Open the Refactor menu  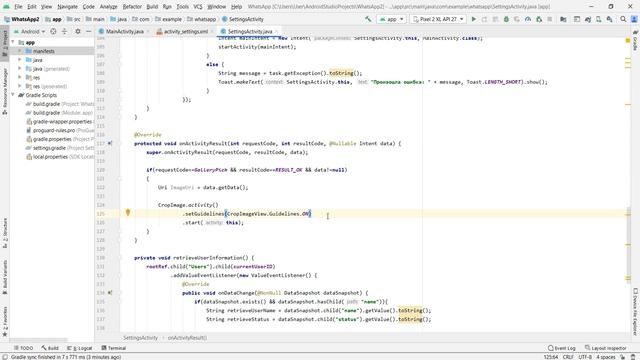(x=132, y=7)
